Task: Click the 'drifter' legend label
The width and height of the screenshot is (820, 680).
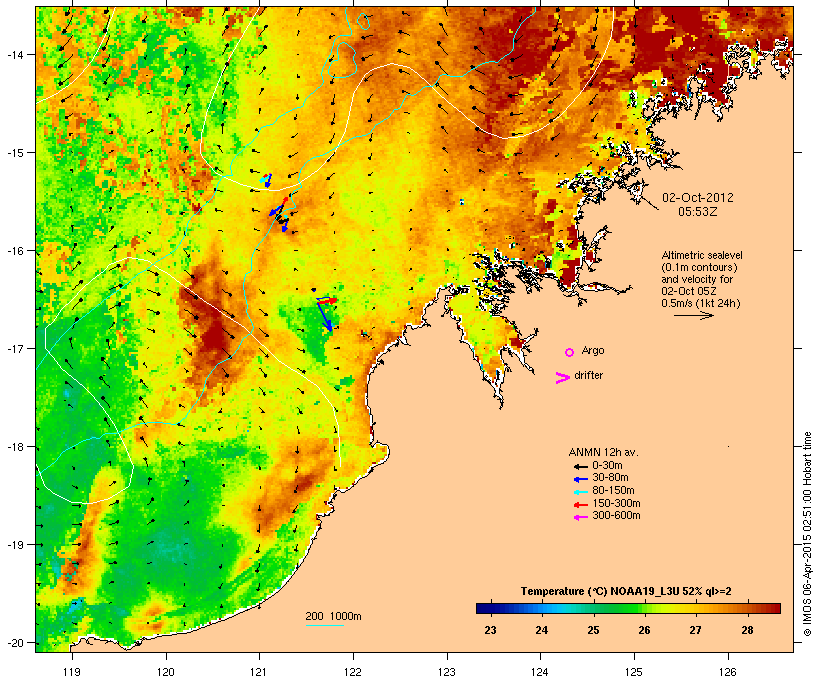Action: pos(588,375)
